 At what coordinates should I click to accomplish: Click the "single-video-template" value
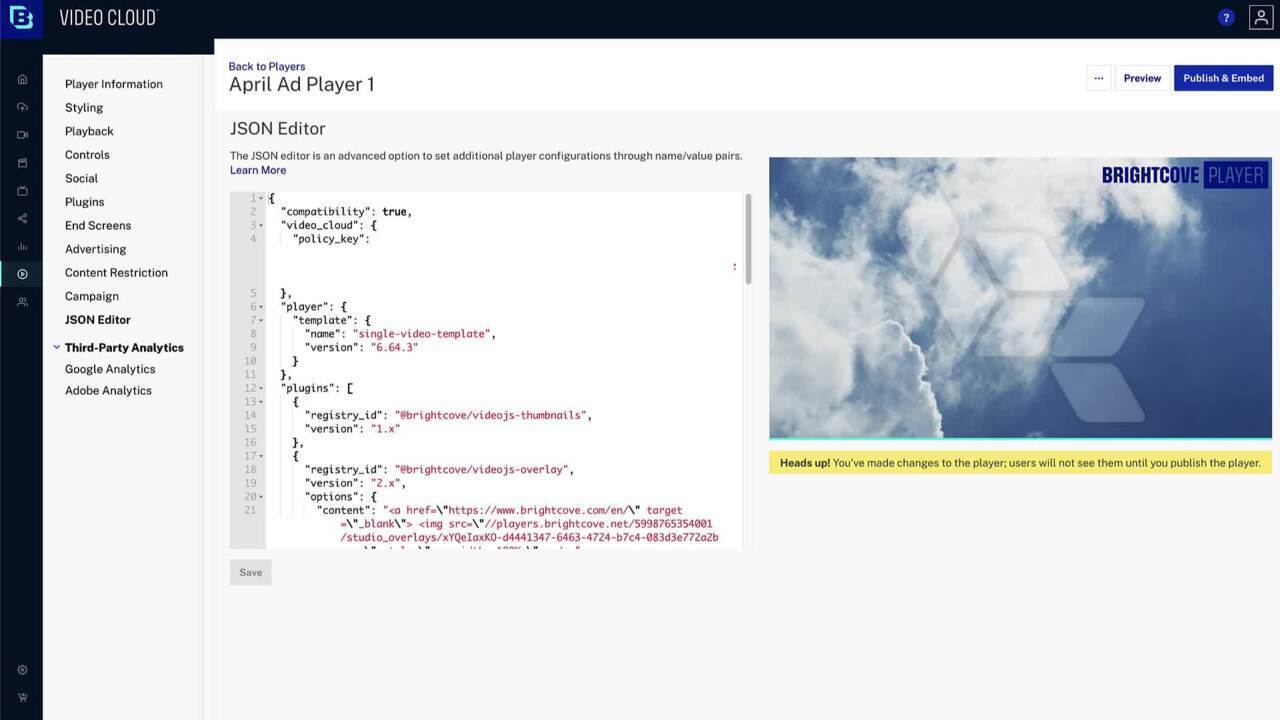point(424,334)
